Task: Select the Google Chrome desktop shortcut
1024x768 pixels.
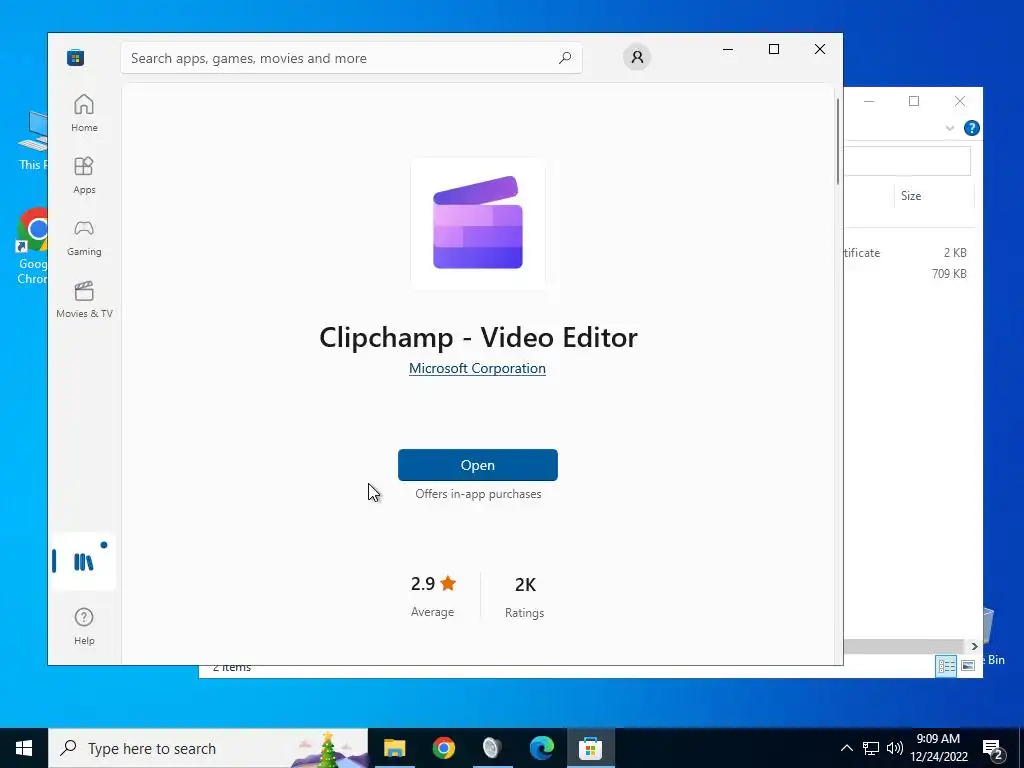Action: (x=32, y=247)
